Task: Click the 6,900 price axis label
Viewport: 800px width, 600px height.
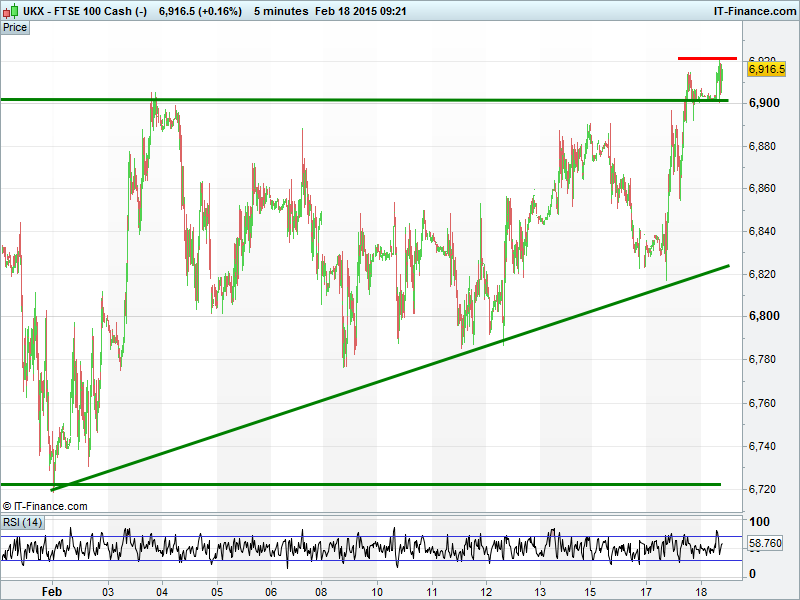Action: [764, 103]
